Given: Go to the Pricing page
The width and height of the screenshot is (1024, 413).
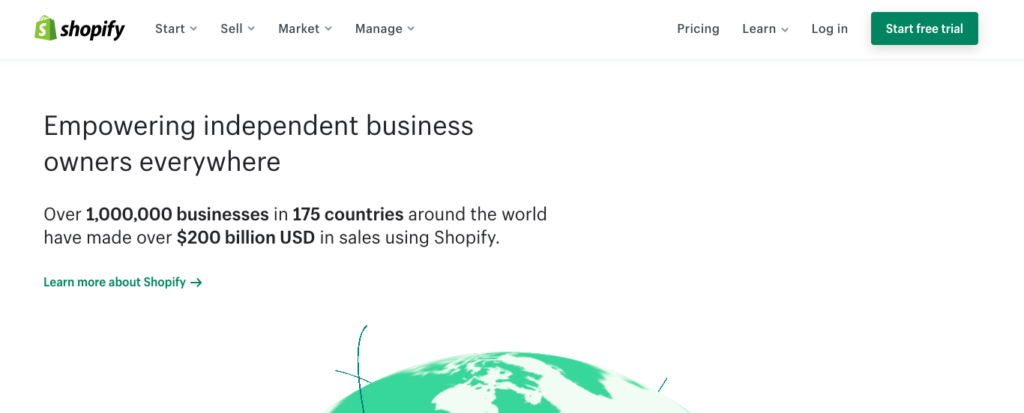Looking at the screenshot, I should [x=698, y=29].
